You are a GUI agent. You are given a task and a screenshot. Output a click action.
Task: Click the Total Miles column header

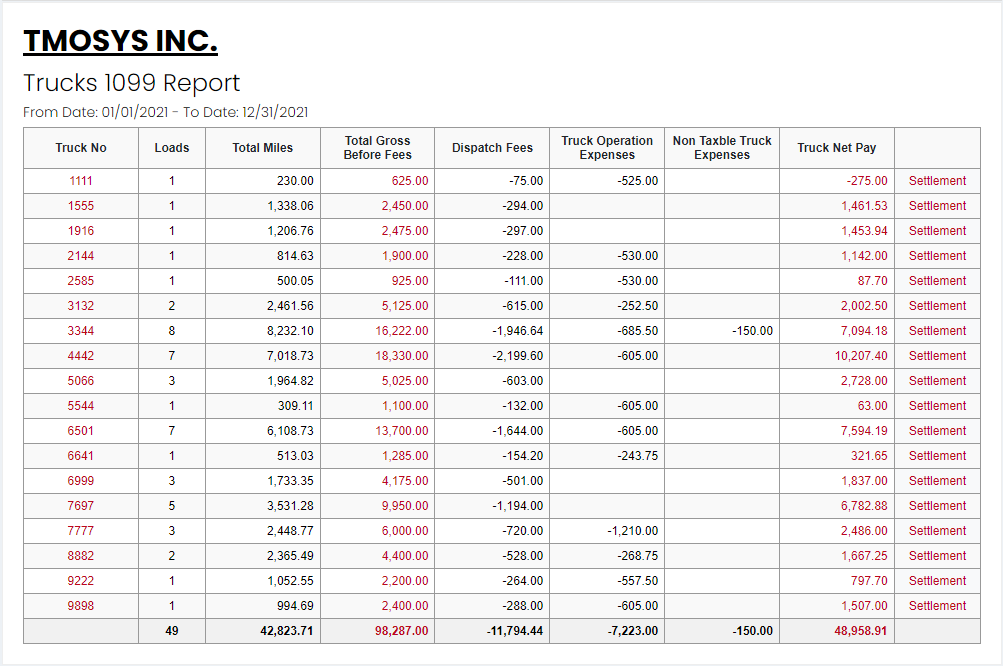click(262, 148)
